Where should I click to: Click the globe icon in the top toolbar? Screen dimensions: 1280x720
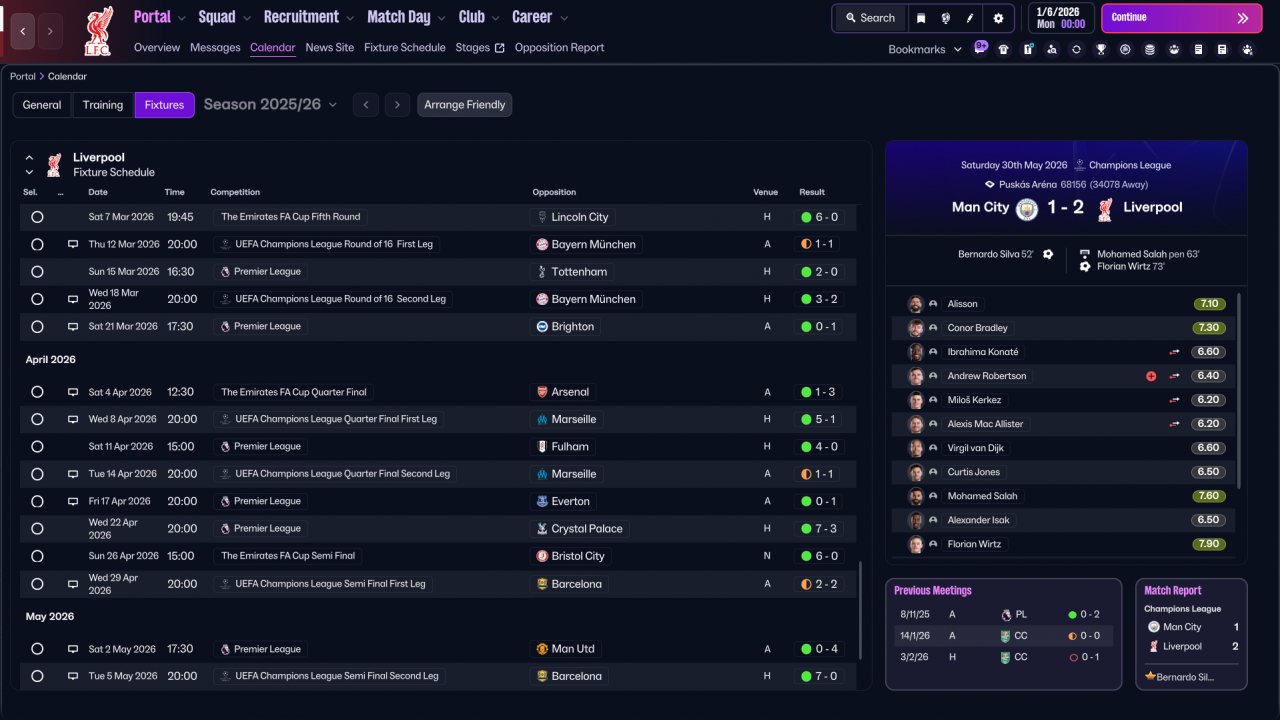(x=945, y=18)
